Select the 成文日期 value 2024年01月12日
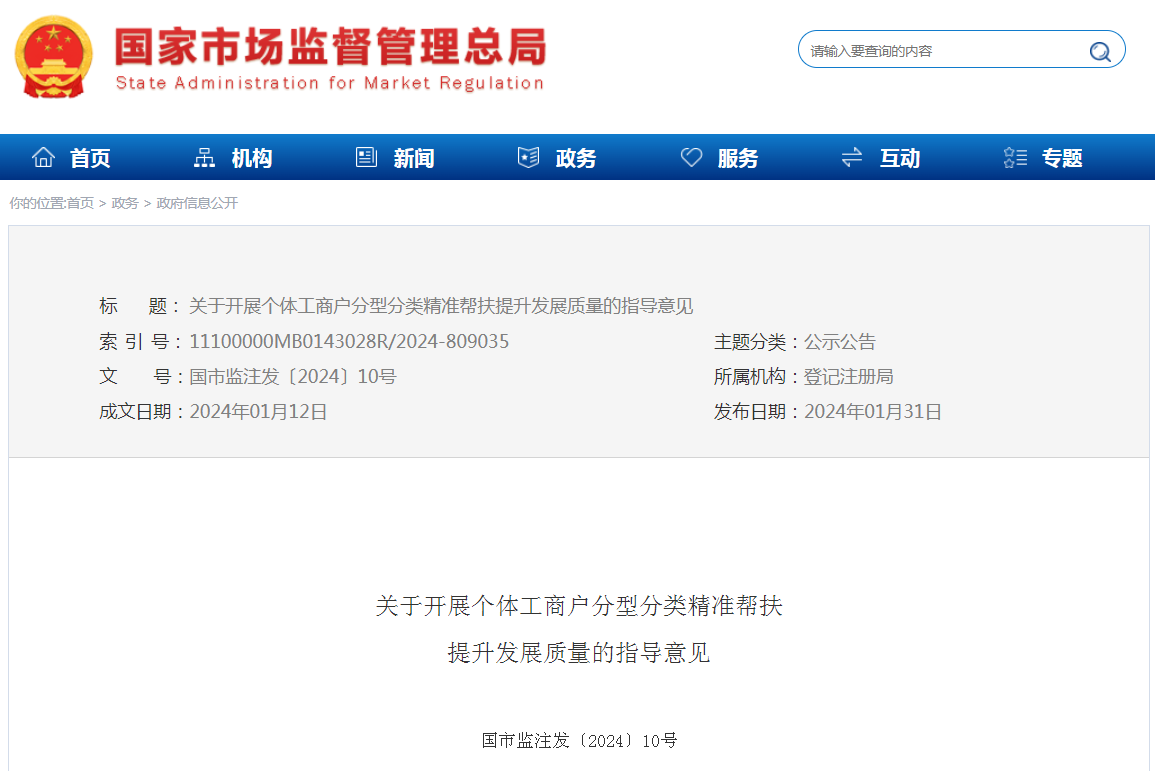1155x771 pixels. 258,412
